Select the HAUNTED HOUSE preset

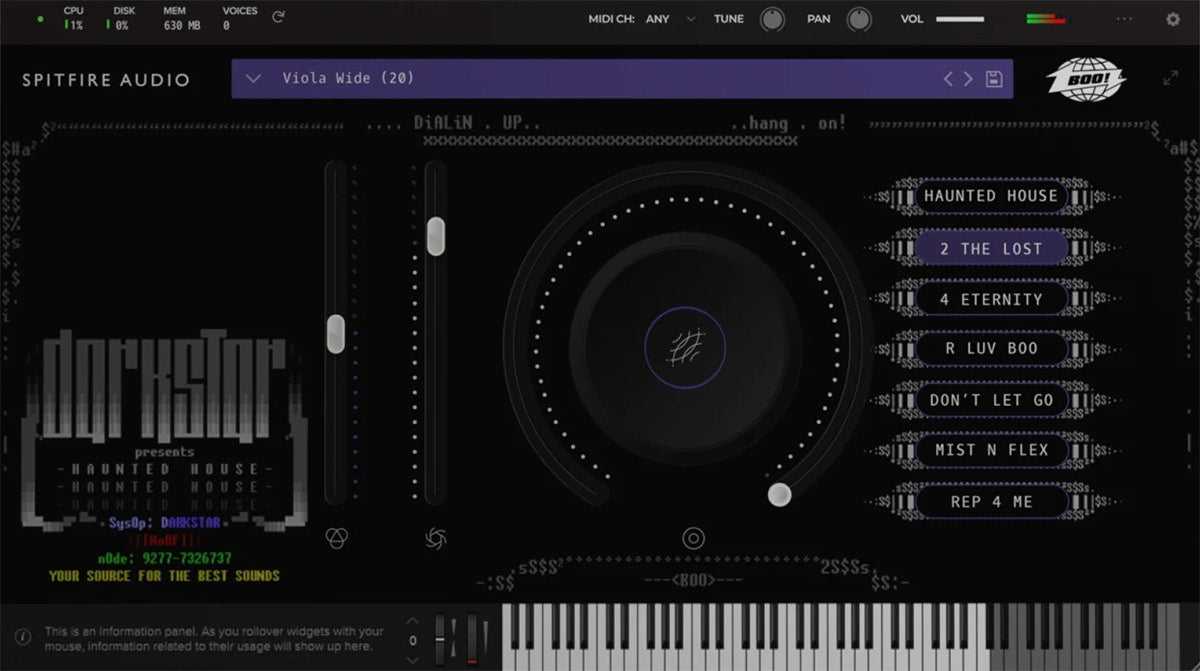(990, 196)
